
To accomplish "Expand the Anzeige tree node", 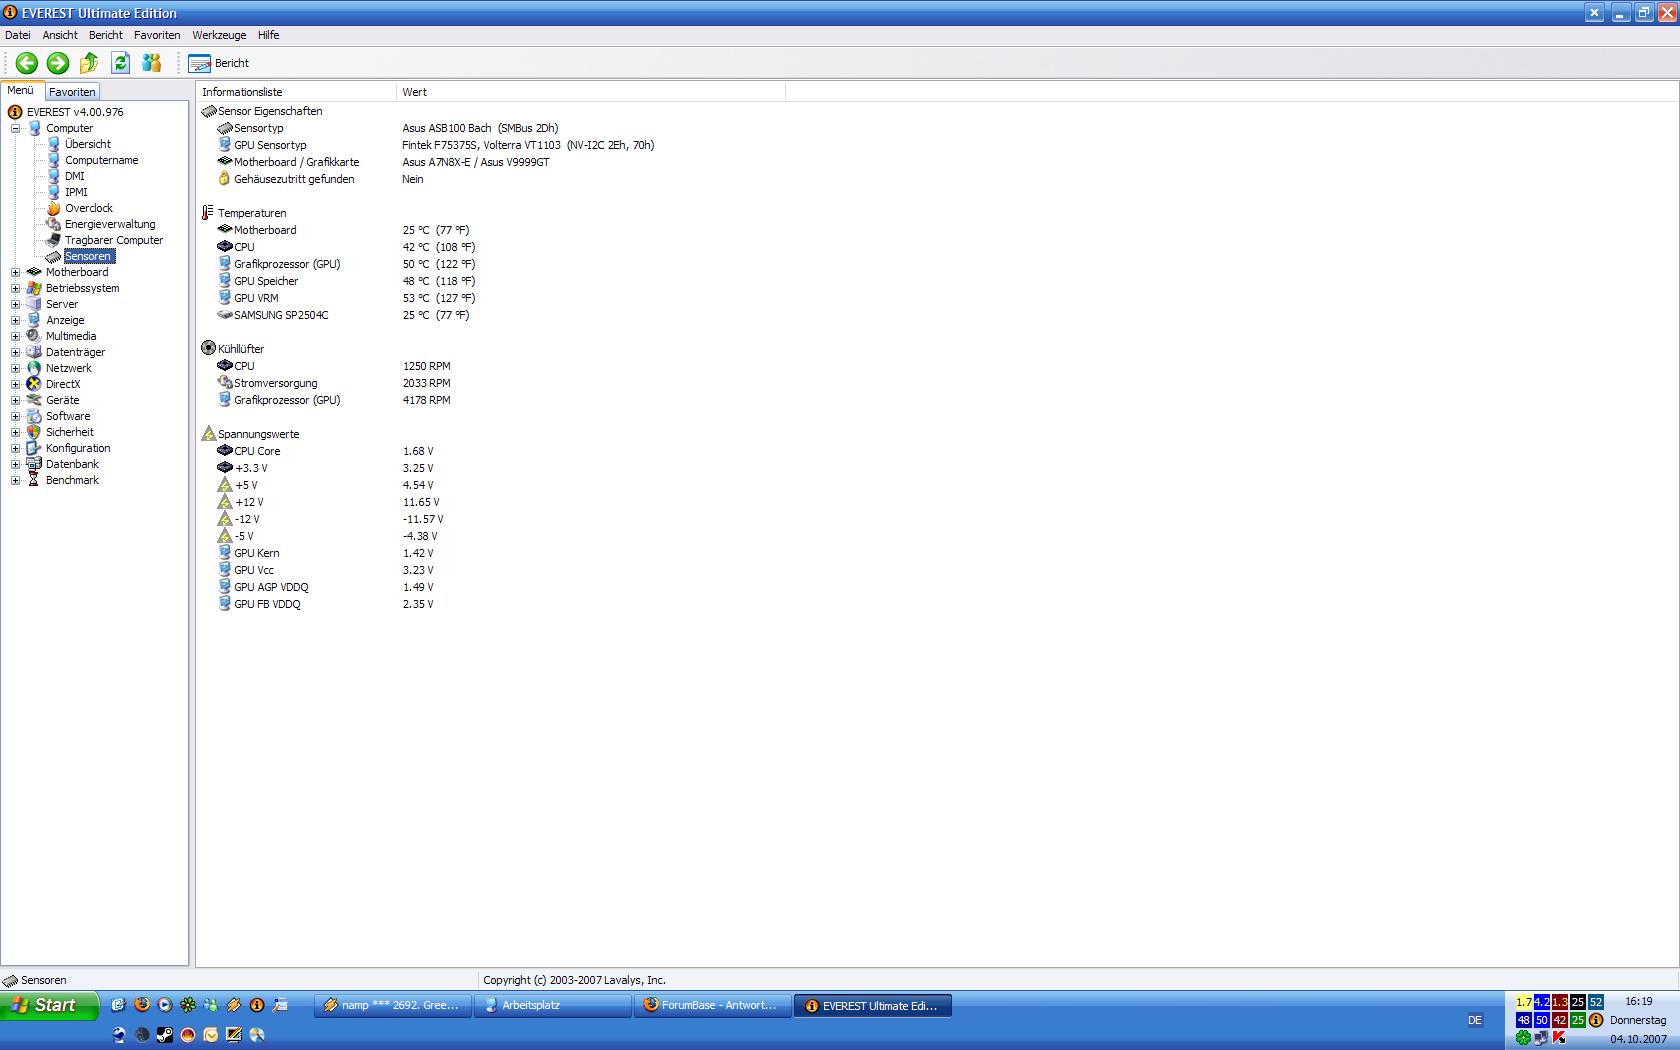I will click(x=15, y=320).
